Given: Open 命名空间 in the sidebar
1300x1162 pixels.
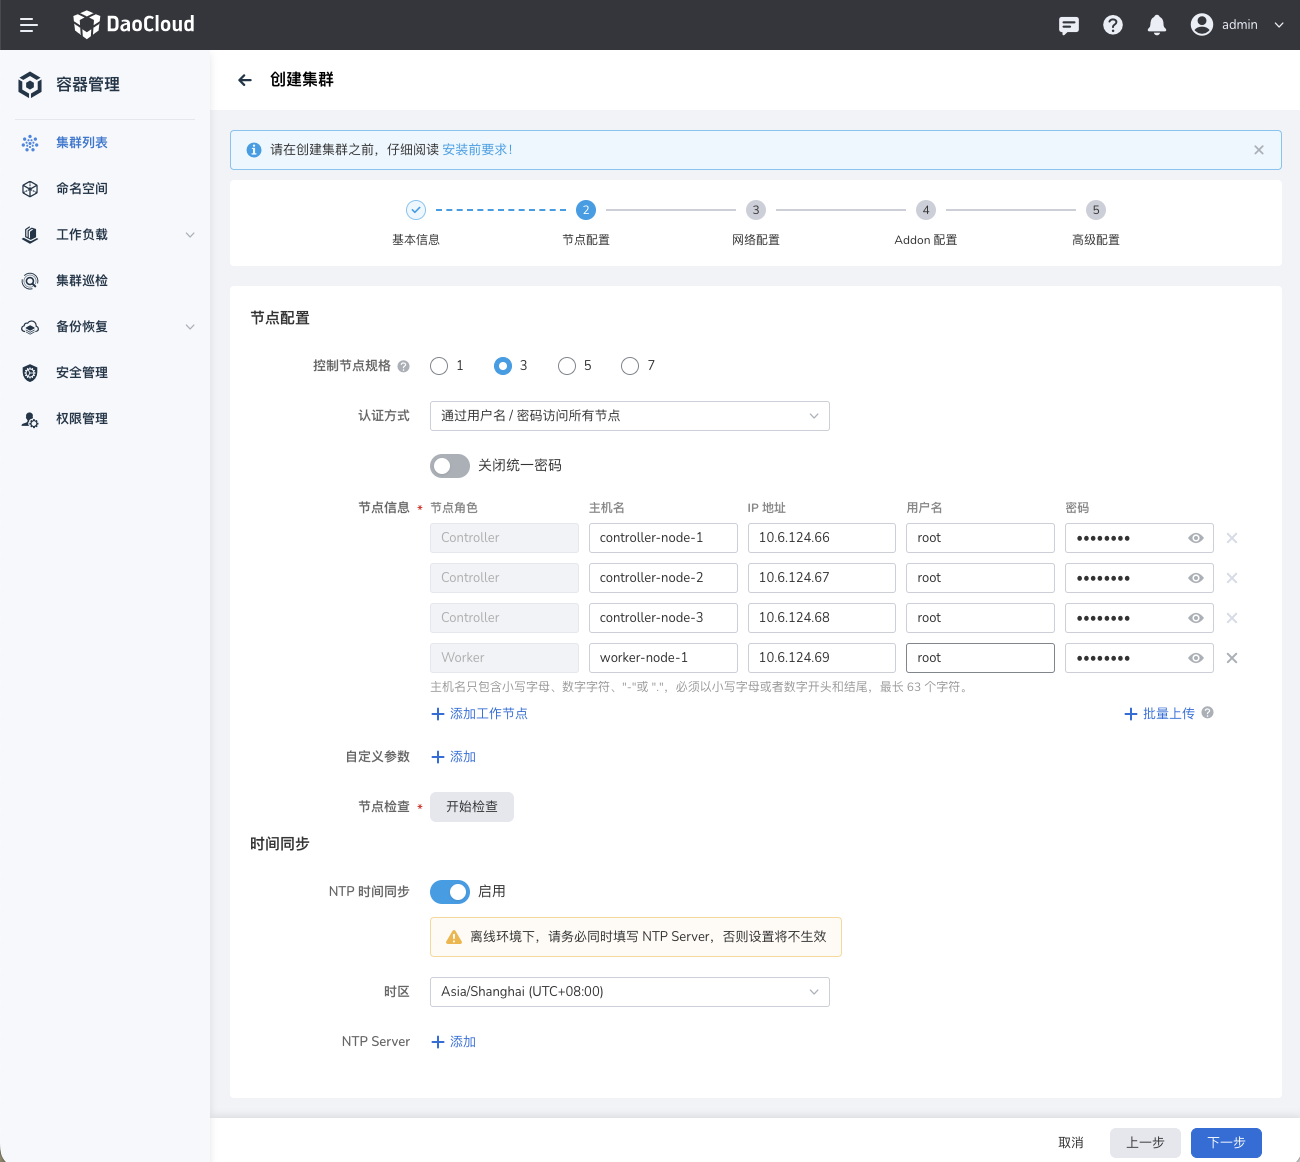Looking at the screenshot, I should pyautogui.click(x=82, y=189).
